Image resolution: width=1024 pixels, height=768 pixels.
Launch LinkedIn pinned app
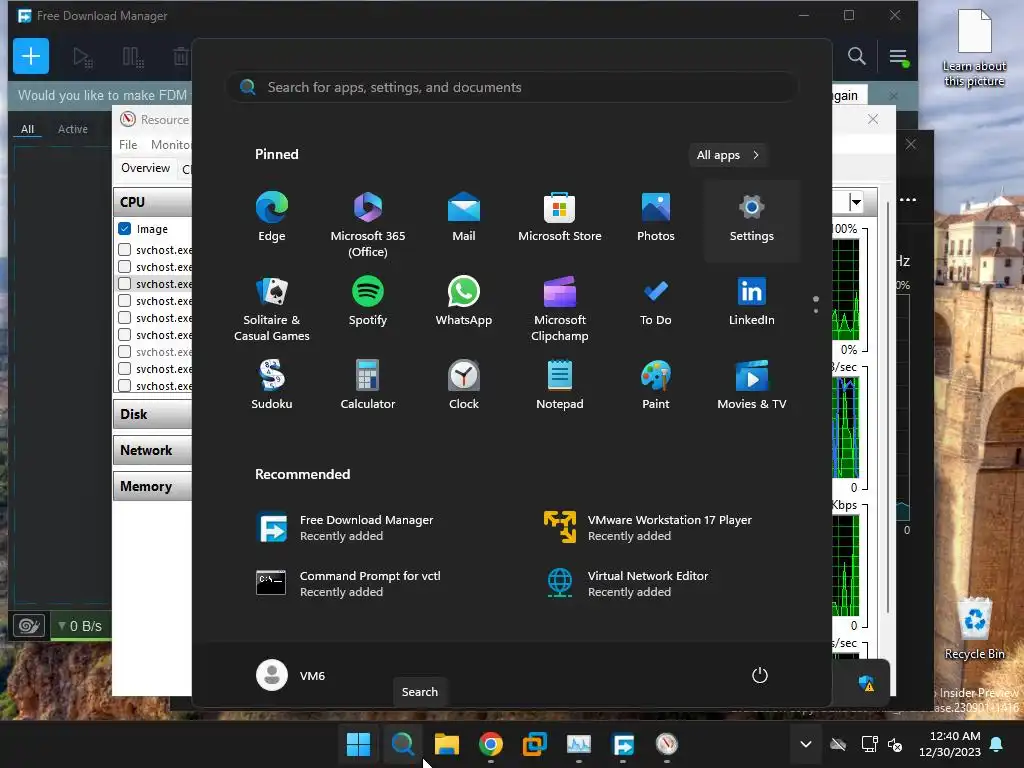pyautogui.click(x=752, y=301)
